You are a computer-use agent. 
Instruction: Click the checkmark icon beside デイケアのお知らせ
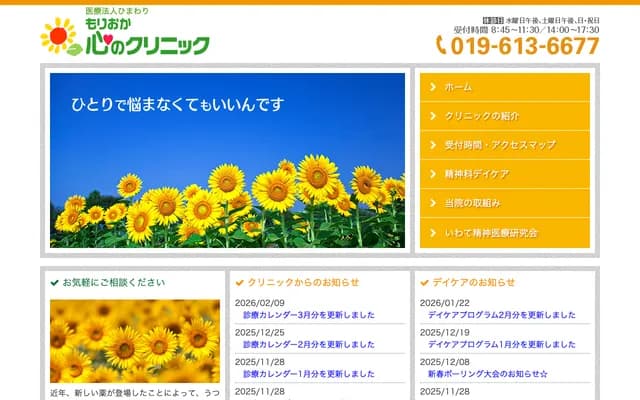[424, 283]
